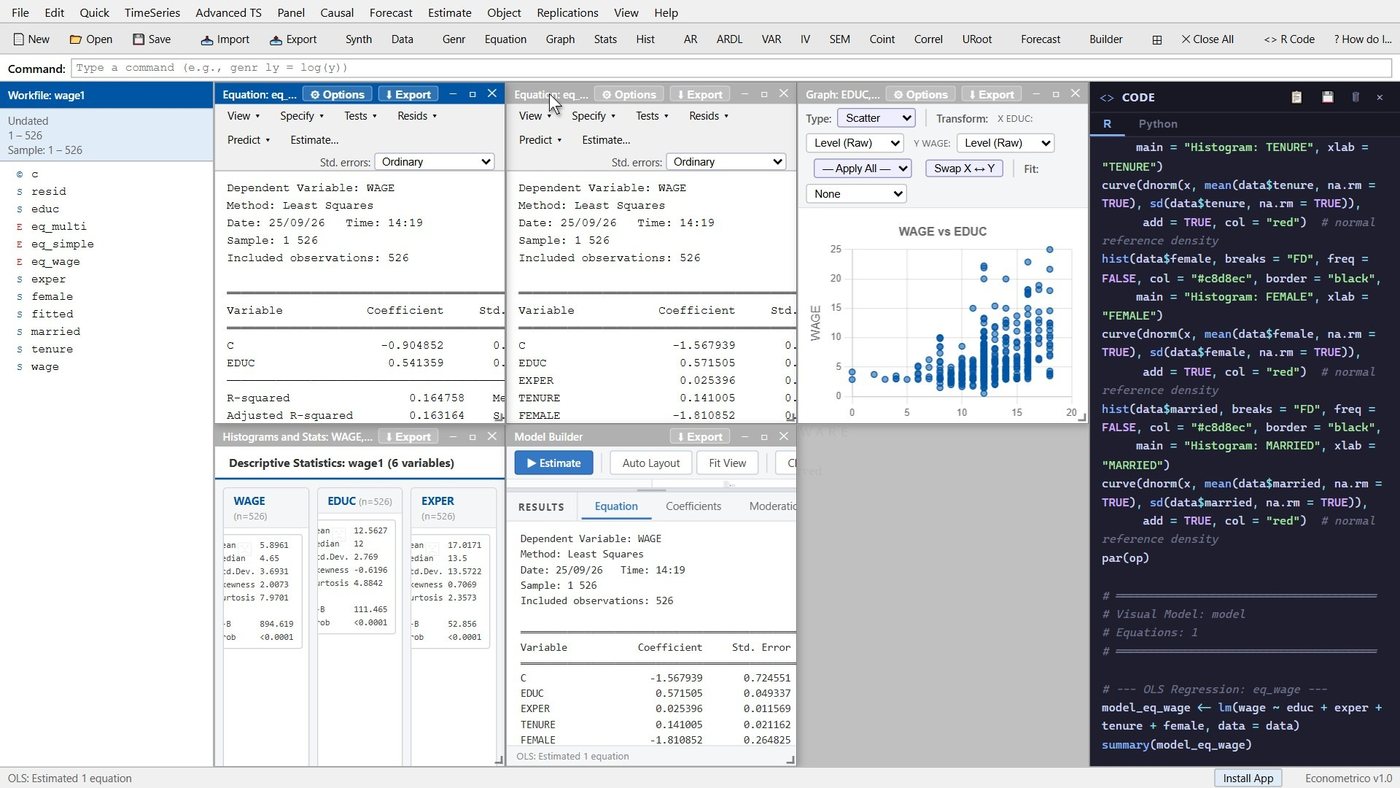Click Export in the first Equation window
Viewport: 1400px width, 788px height.
point(406,94)
